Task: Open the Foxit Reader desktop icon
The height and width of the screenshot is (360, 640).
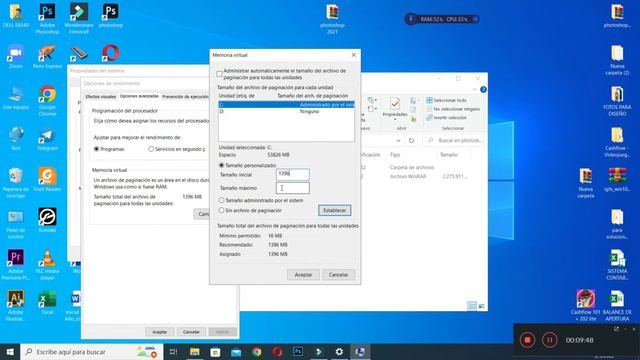Action: tap(47, 179)
